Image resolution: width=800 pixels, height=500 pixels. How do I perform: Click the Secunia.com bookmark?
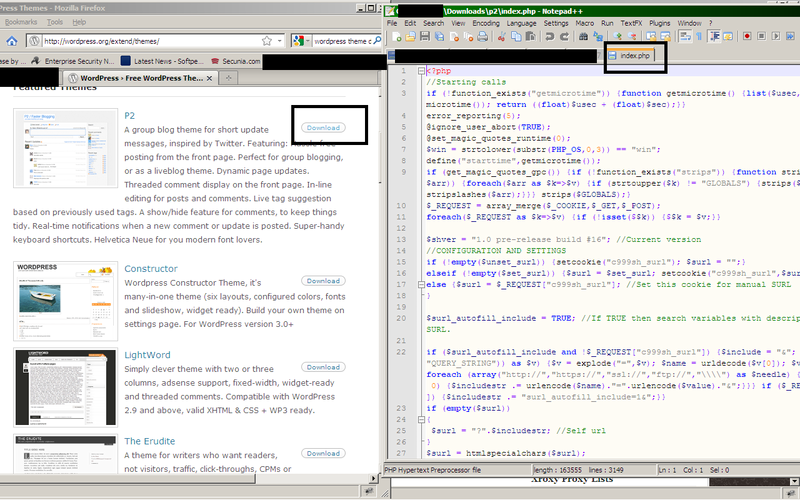point(235,61)
